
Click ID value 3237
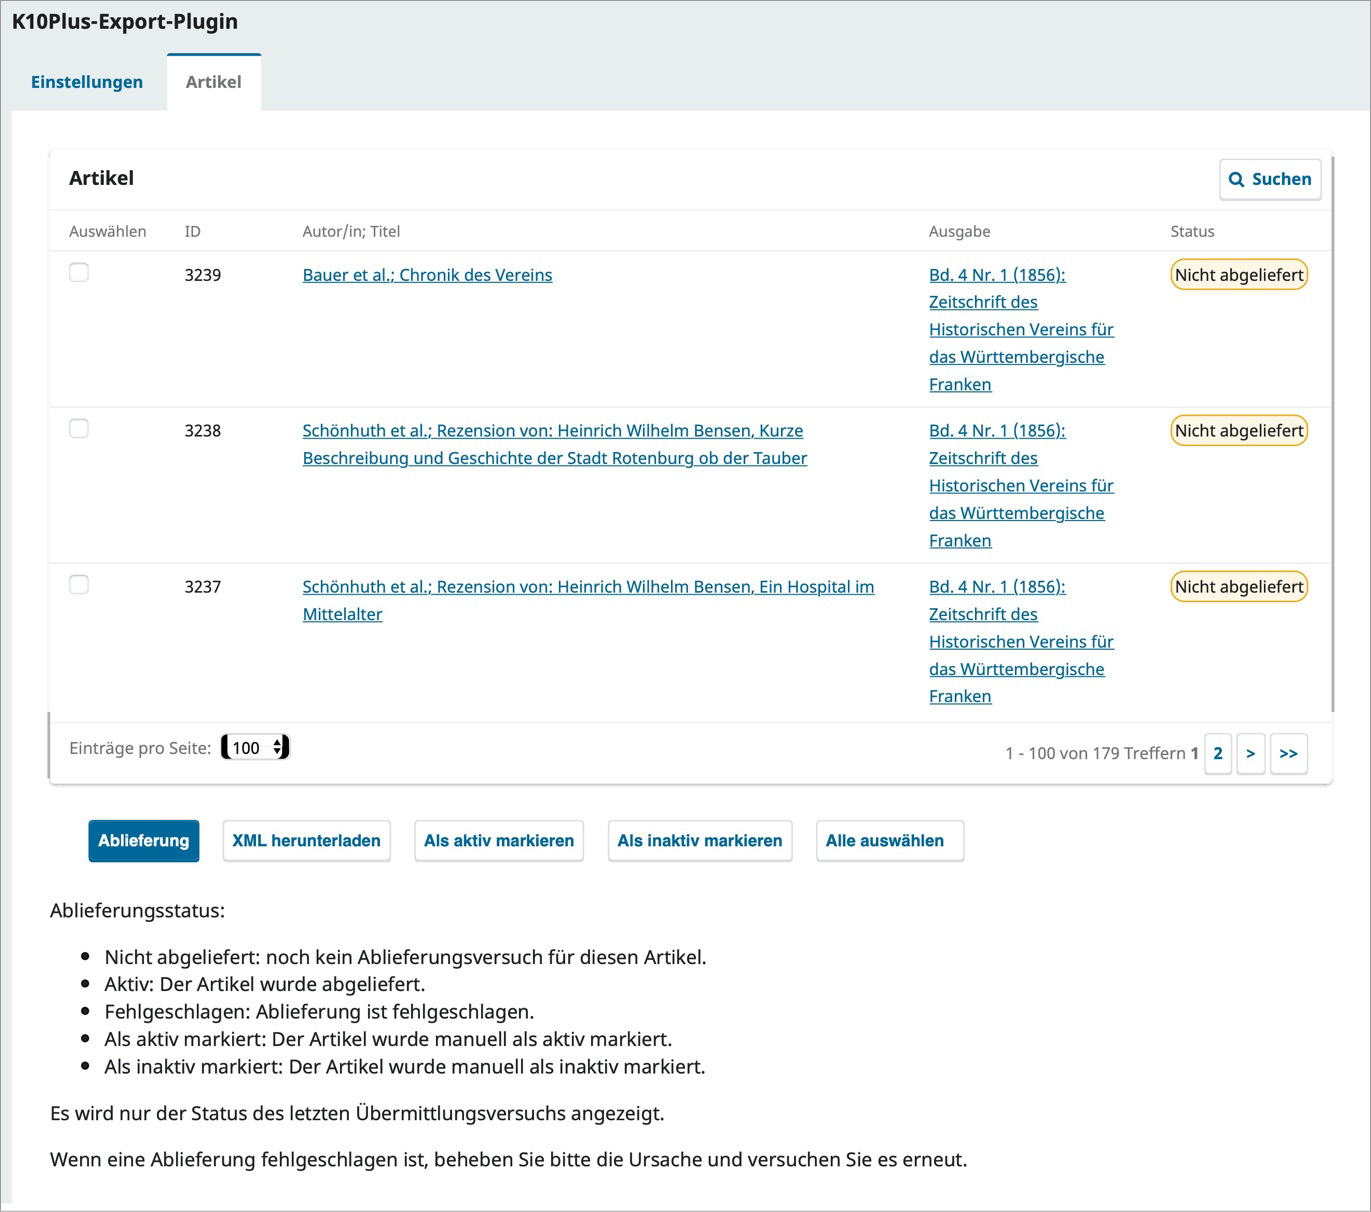coord(202,587)
